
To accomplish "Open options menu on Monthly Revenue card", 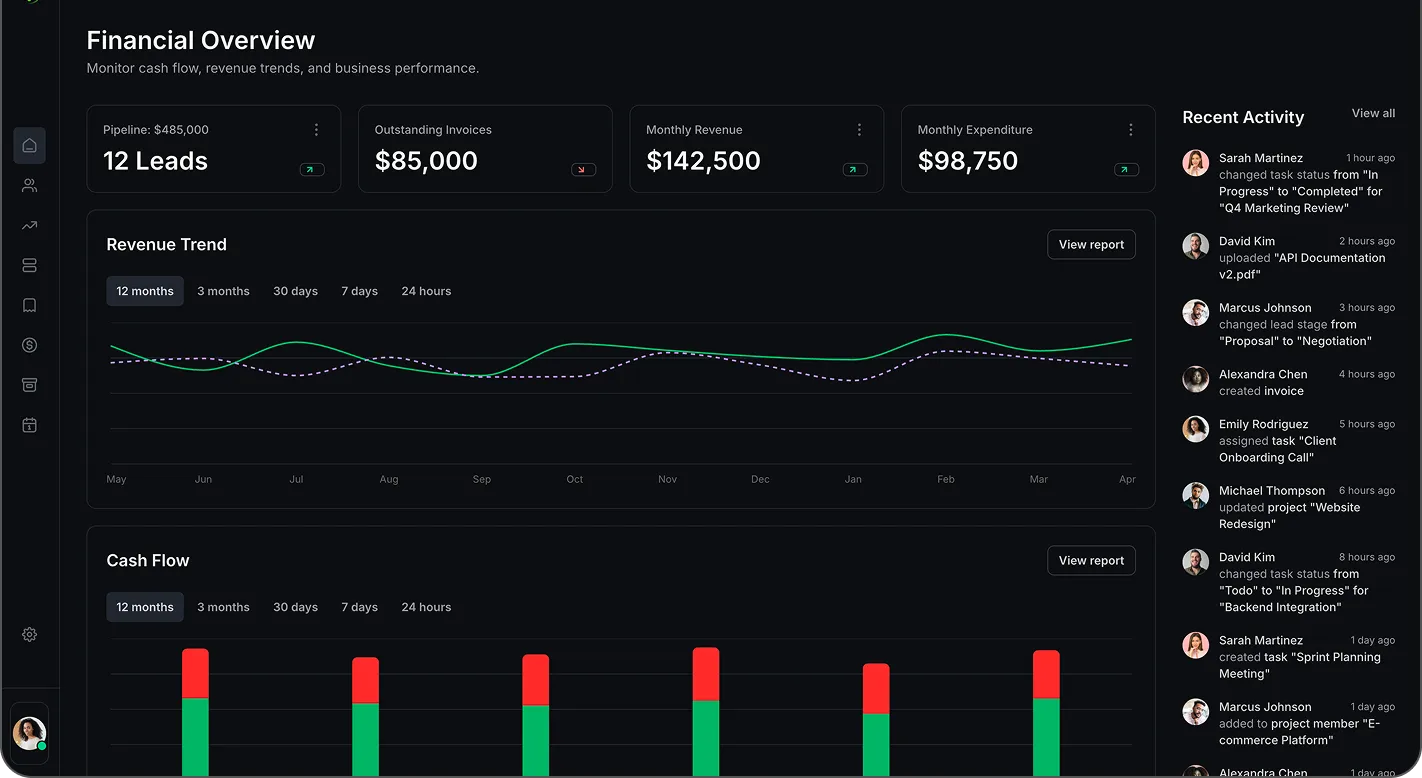I will pyautogui.click(x=859, y=130).
